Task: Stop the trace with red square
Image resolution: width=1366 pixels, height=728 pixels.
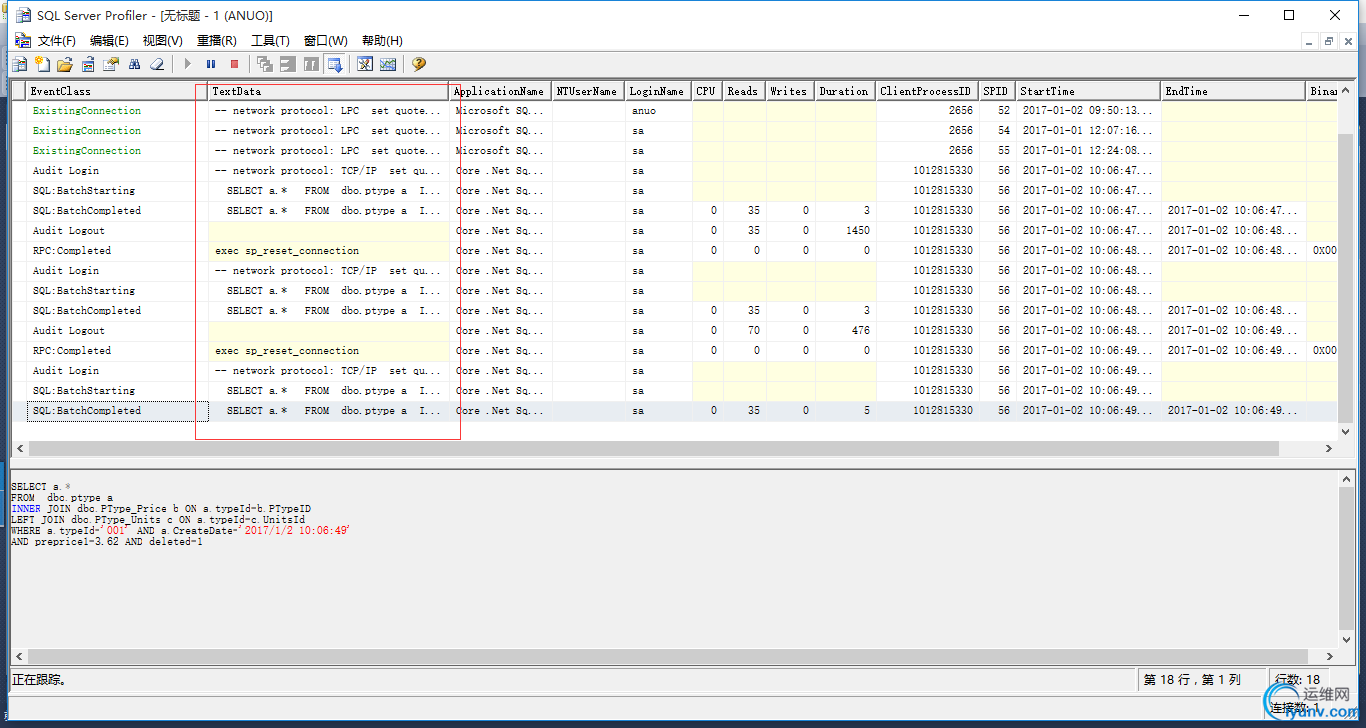Action: click(x=235, y=64)
